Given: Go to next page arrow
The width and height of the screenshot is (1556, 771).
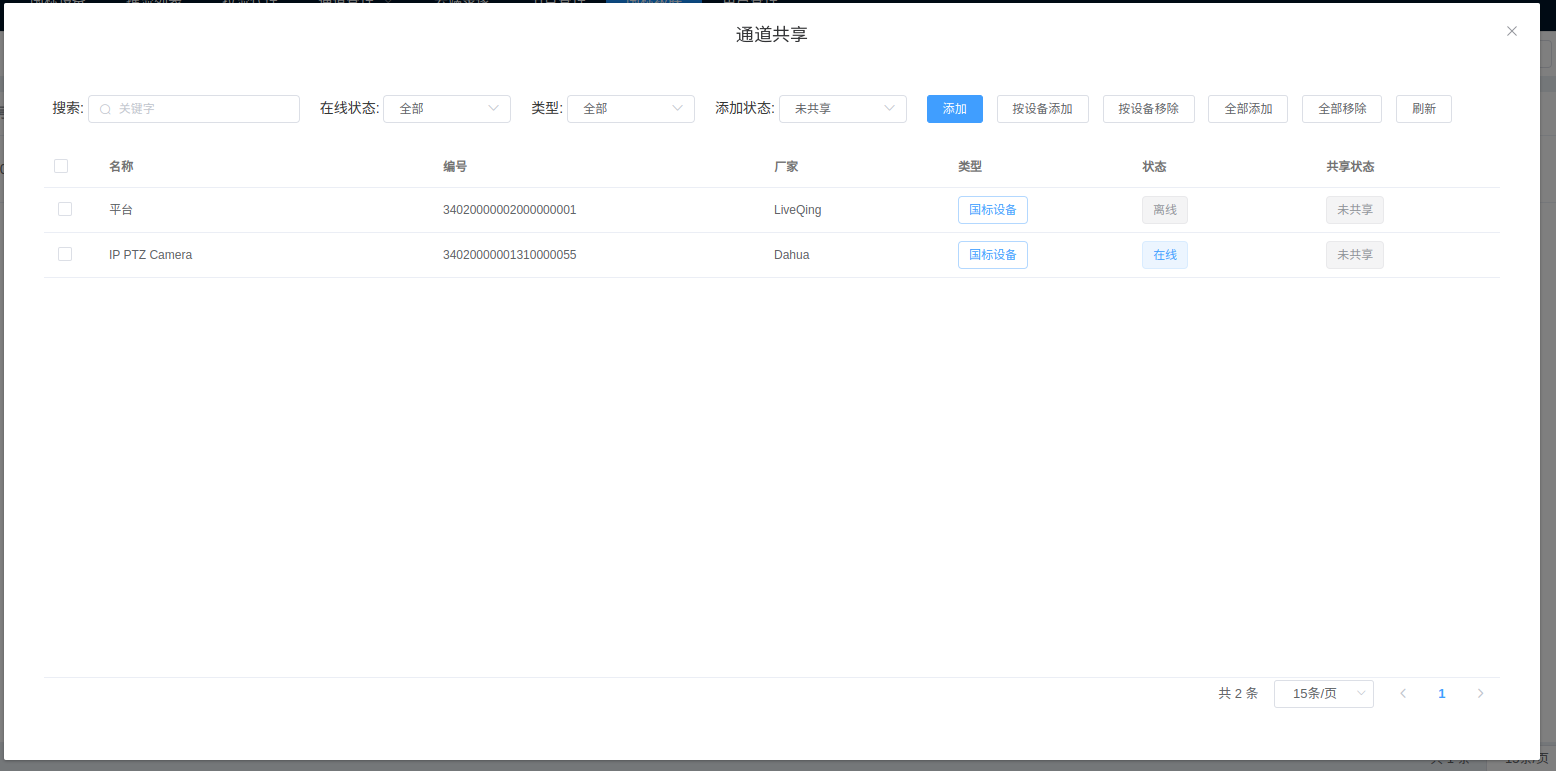Looking at the screenshot, I should click(1480, 693).
